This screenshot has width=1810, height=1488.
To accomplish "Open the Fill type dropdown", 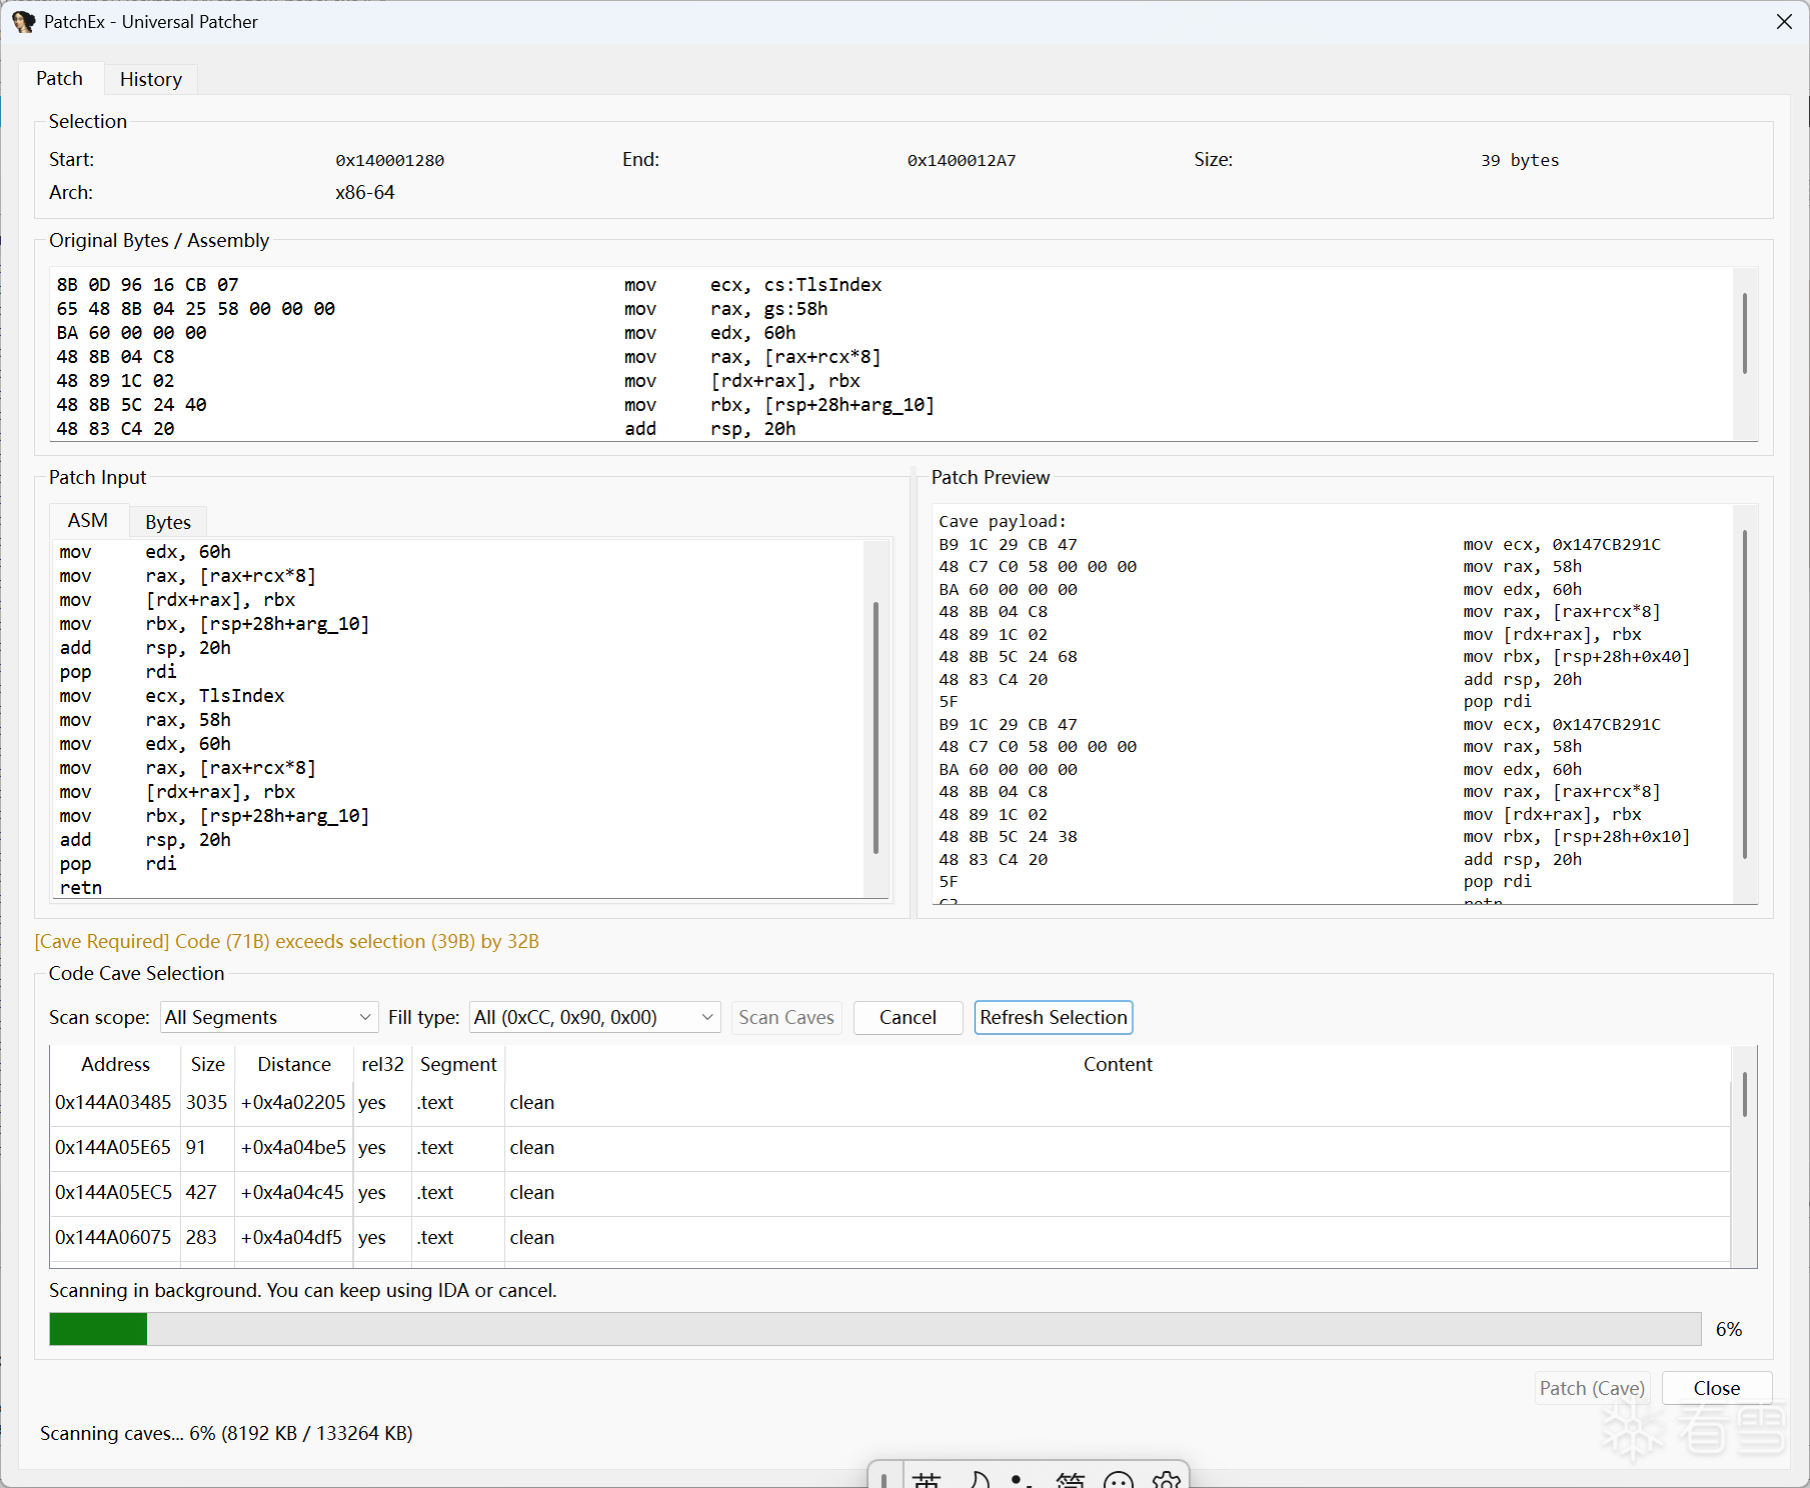I will point(595,1017).
